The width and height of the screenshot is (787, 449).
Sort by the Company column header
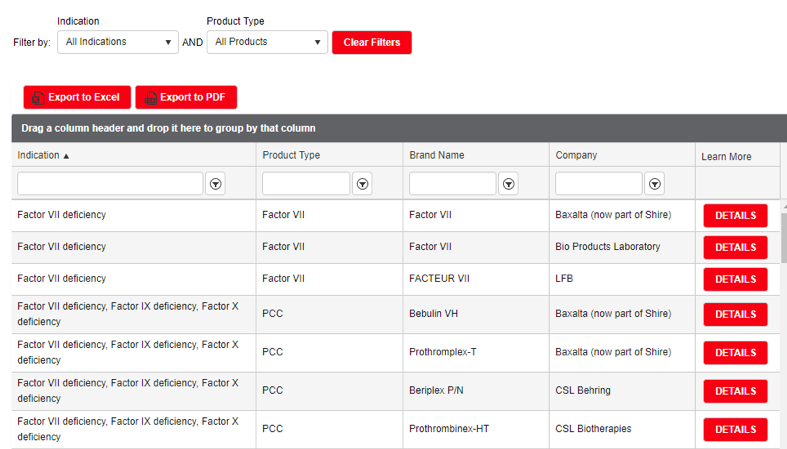pyautogui.click(x=576, y=156)
